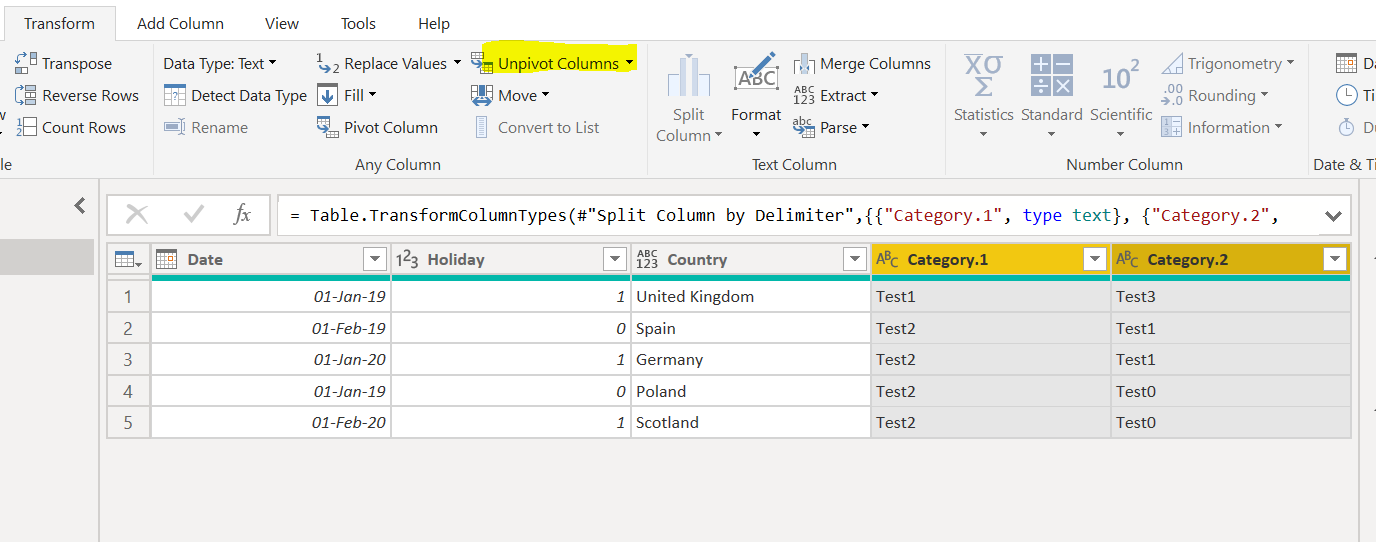Click Country column ABC123 type icon
Screen dimensions: 1376x542
click(647, 259)
